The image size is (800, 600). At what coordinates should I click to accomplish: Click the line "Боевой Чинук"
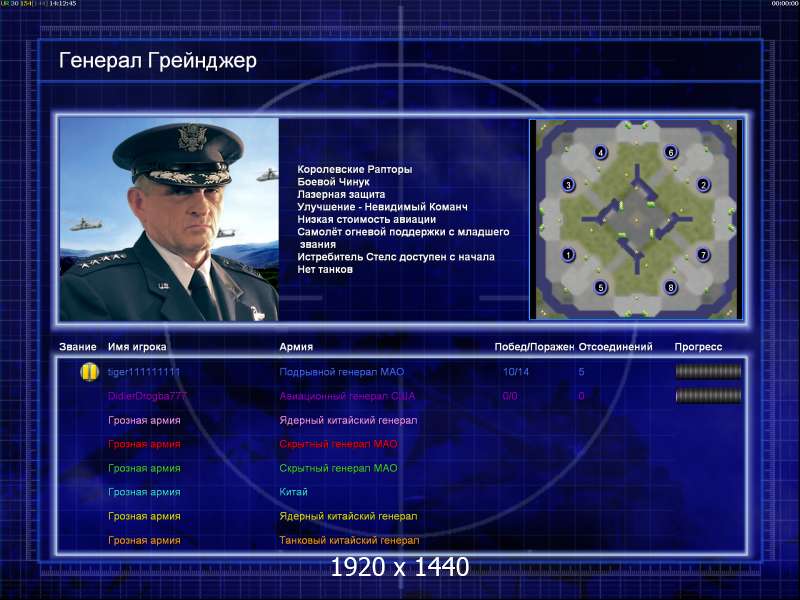coord(333,182)
